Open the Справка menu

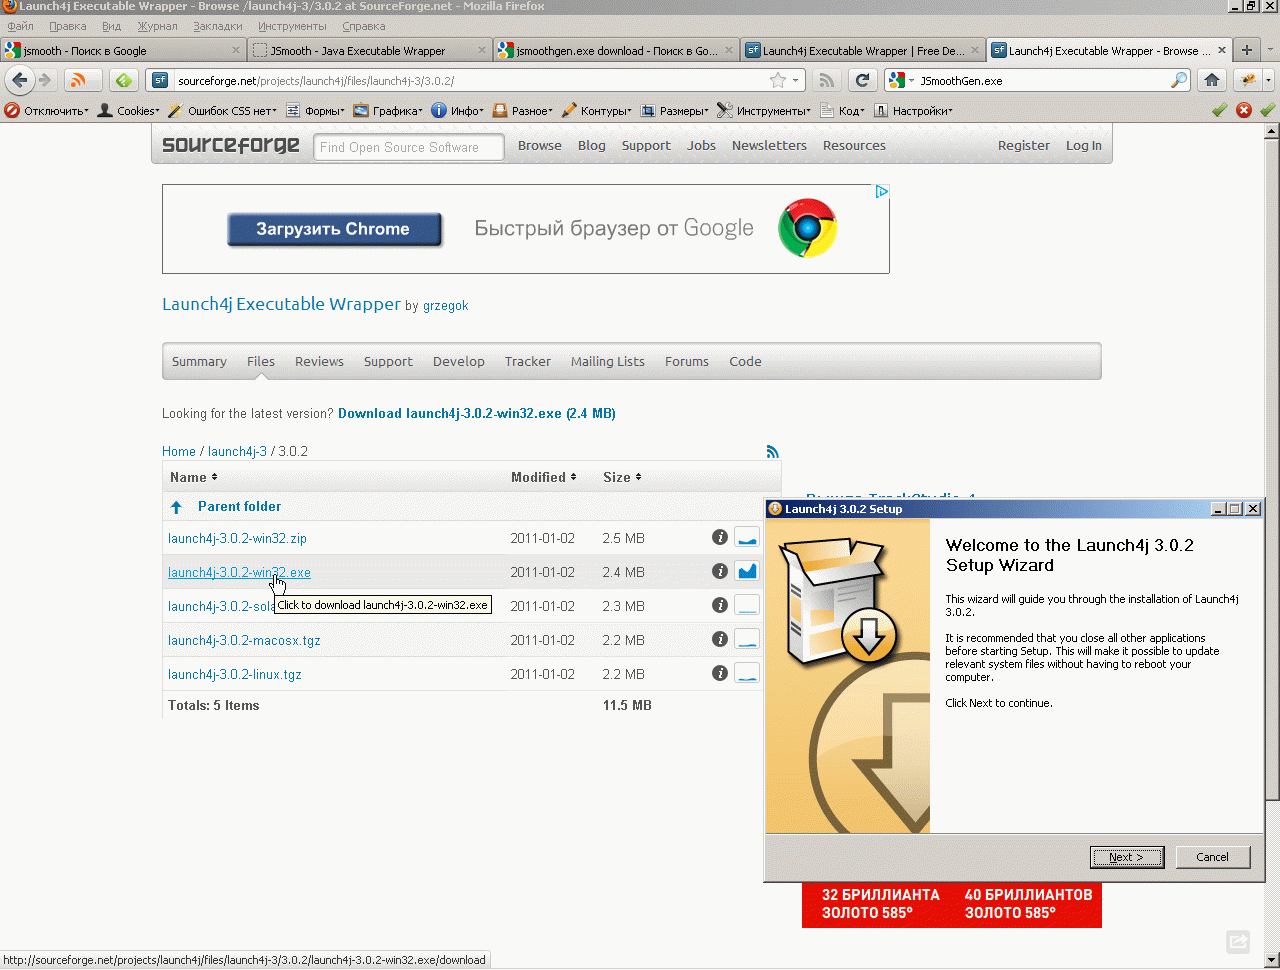click(x=363, y=26)
